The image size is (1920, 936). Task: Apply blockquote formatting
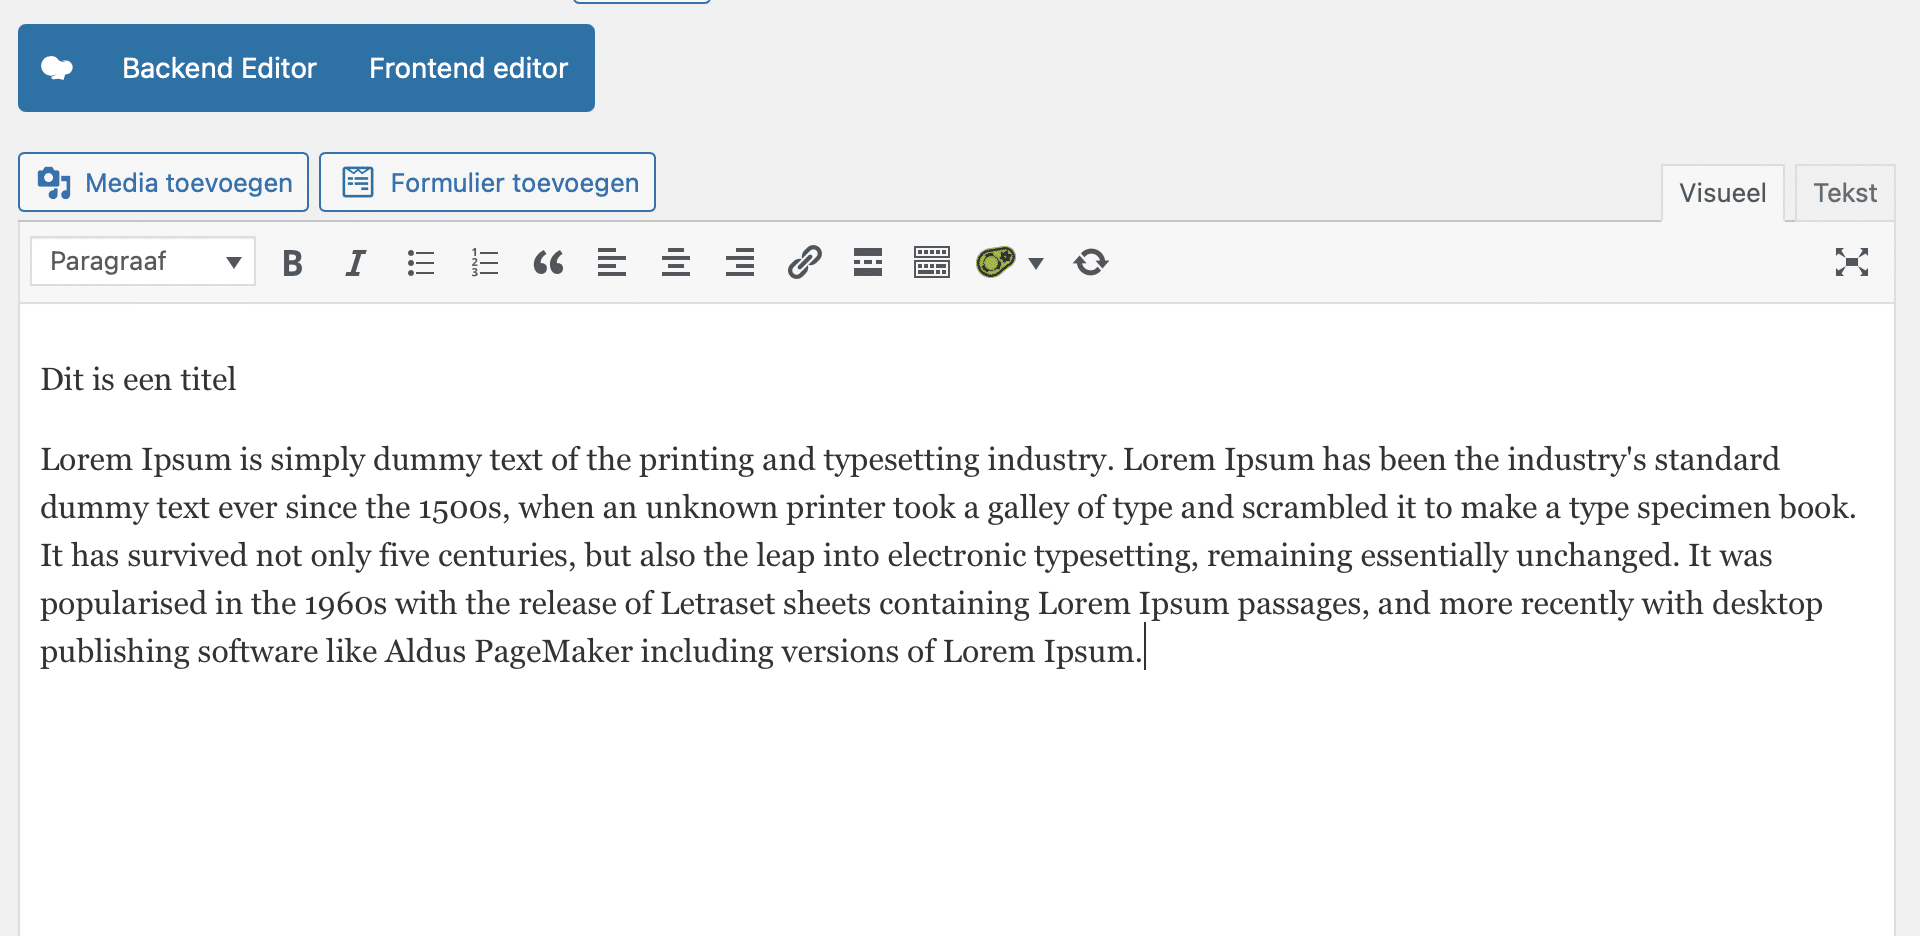tap(548, 263)
